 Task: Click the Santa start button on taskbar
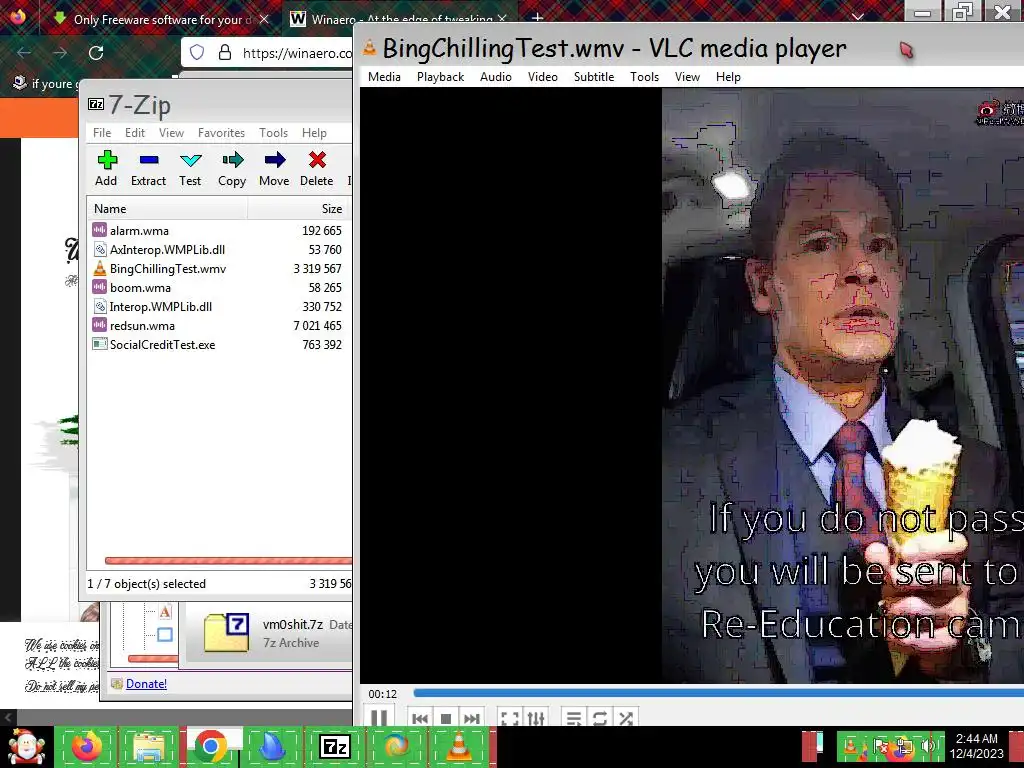point(26,747)
